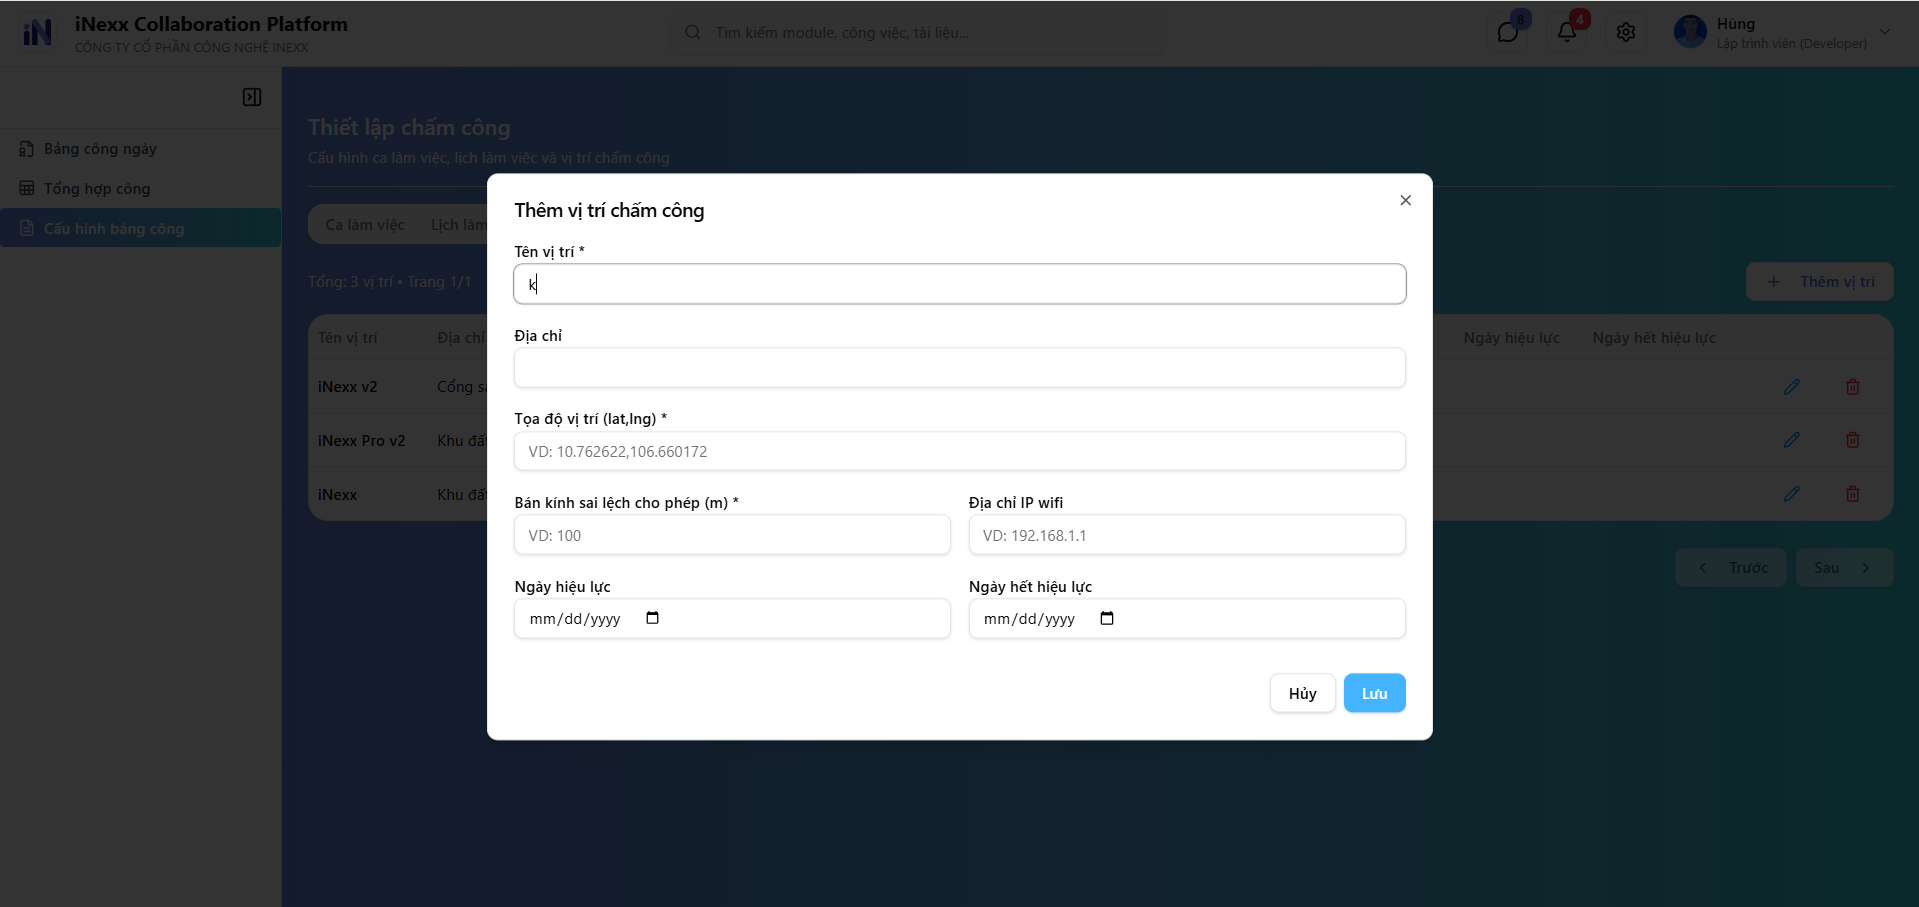Open calendar picker for Ngày hết hiệu lực
Screen dimensions: 1919x907
pyautogui.click(x=1106, y=618)
